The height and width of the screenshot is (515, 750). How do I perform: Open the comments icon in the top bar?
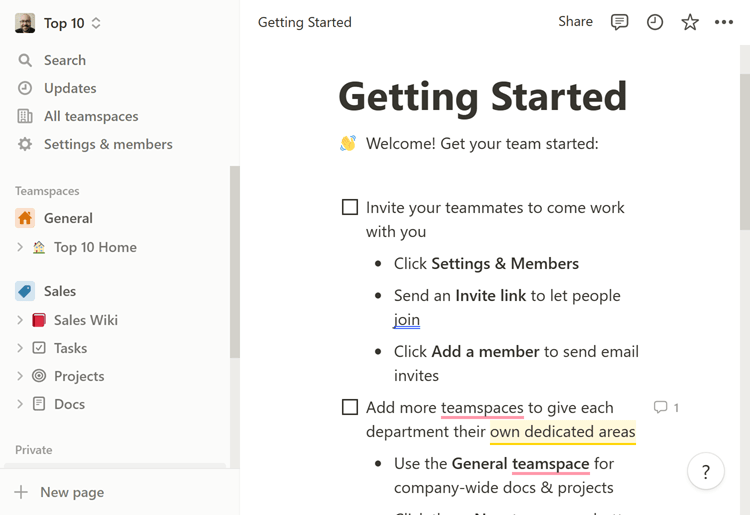[619, 22]
